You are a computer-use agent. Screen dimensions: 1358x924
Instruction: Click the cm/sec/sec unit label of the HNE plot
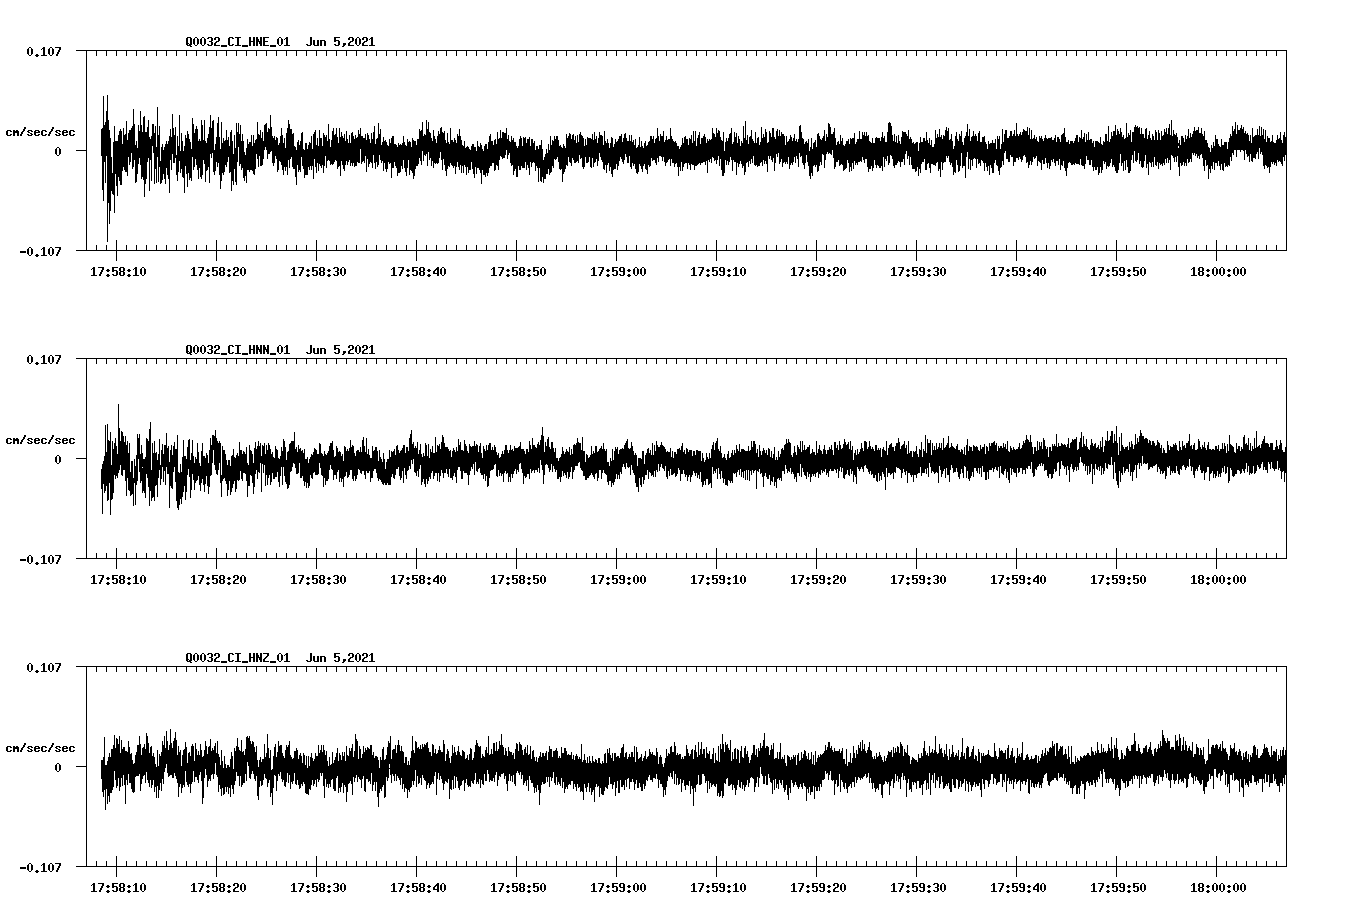click(x=40, y=132)
